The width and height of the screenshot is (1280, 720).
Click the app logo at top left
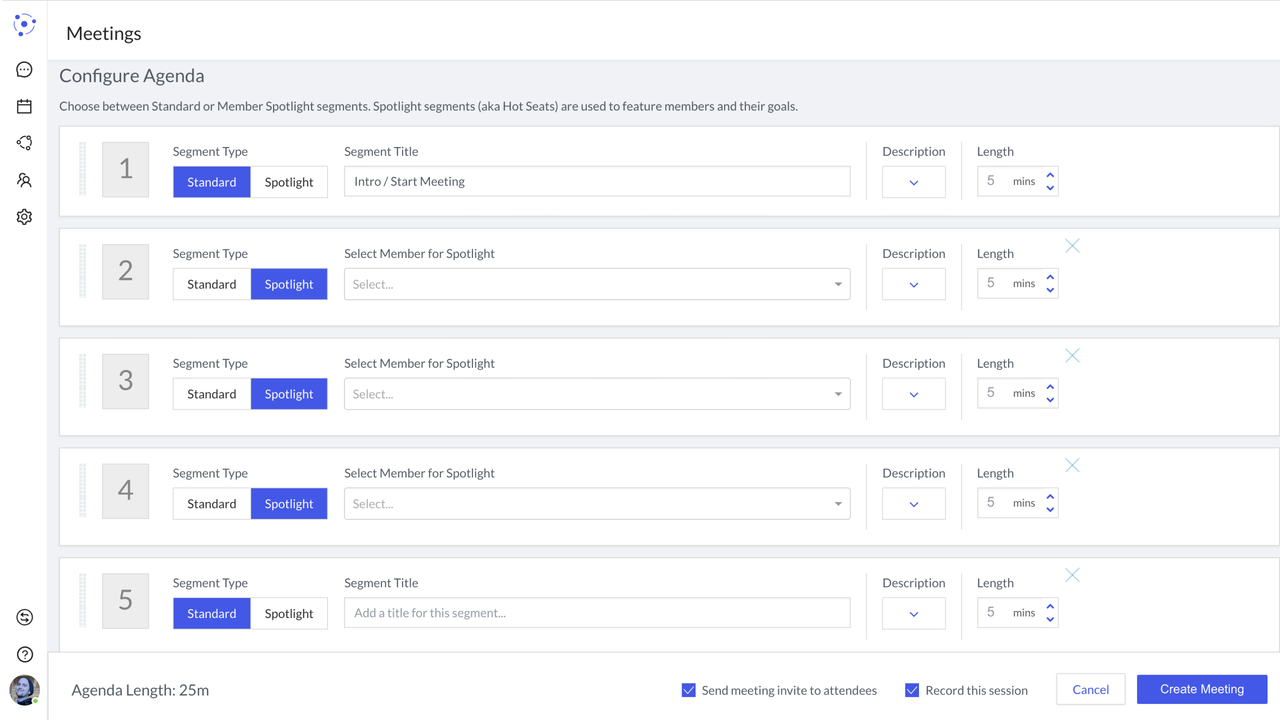24,25
